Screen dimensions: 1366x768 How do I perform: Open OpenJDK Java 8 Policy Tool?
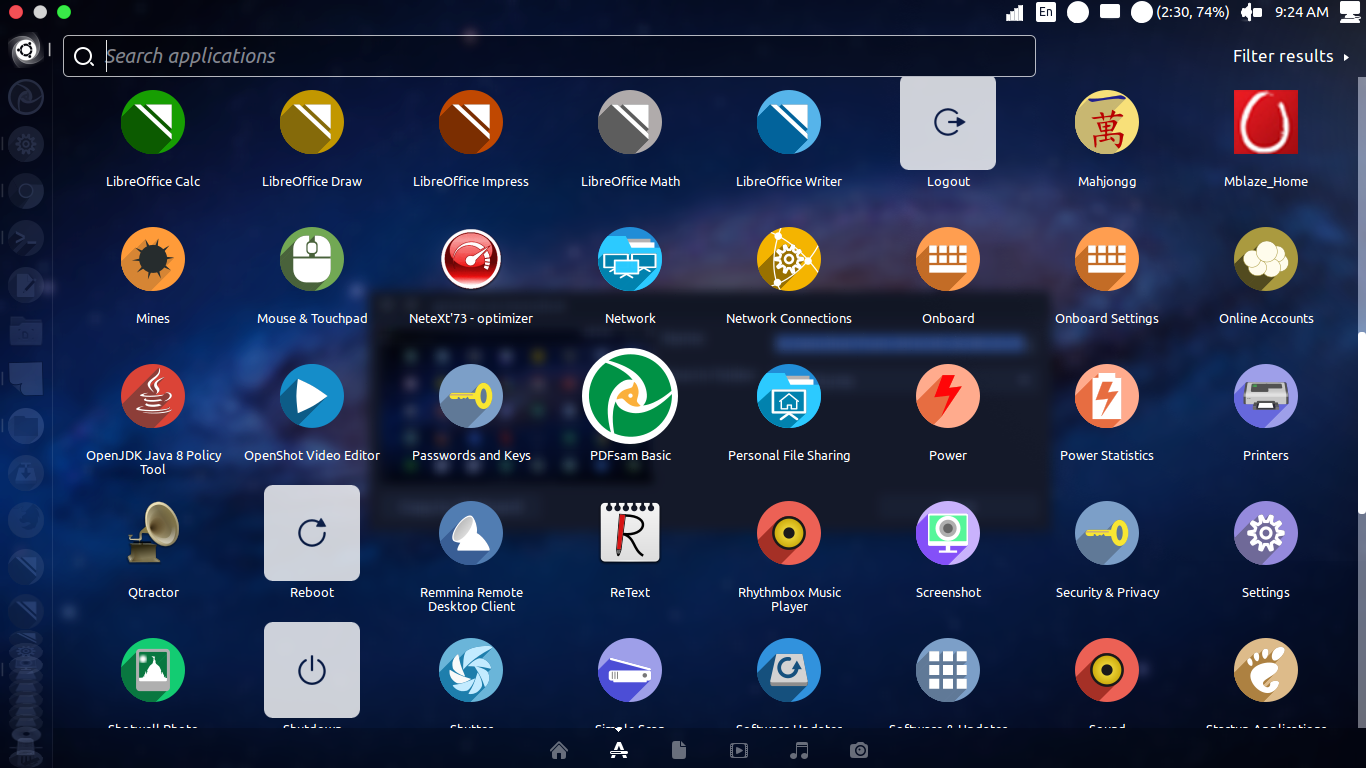153,396
